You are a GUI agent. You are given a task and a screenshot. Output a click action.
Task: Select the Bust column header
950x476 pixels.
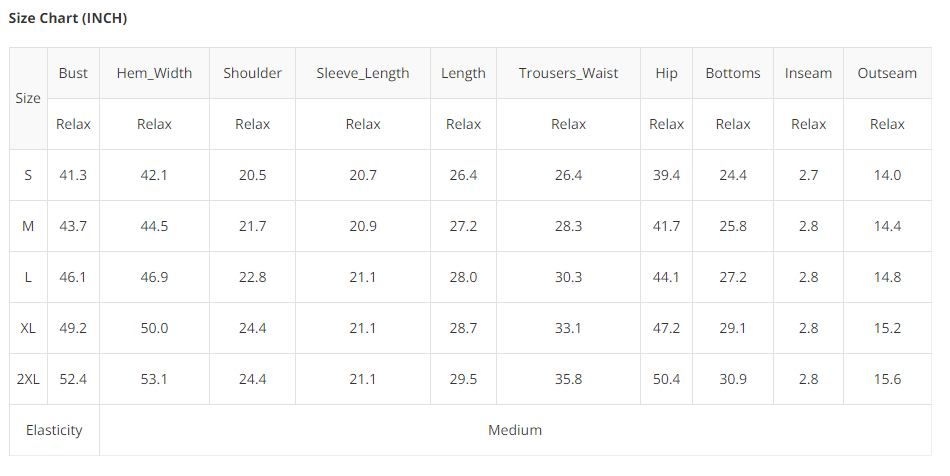[73, 73]
